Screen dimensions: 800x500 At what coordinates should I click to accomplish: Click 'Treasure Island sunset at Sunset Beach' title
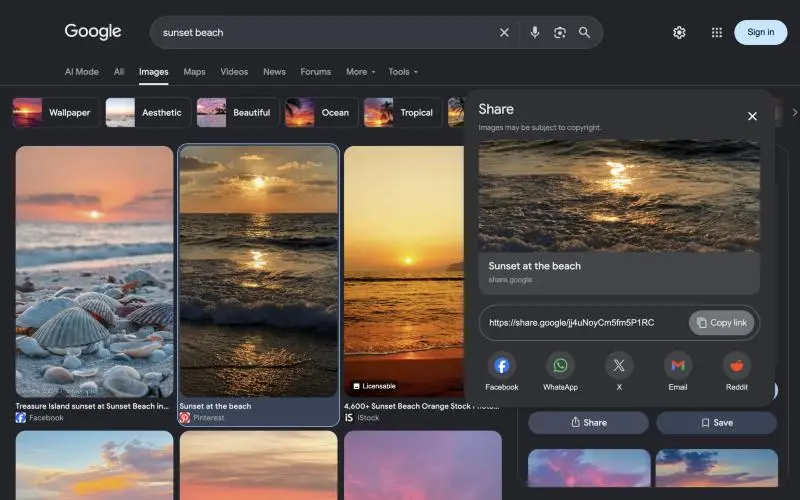[92, 406]
